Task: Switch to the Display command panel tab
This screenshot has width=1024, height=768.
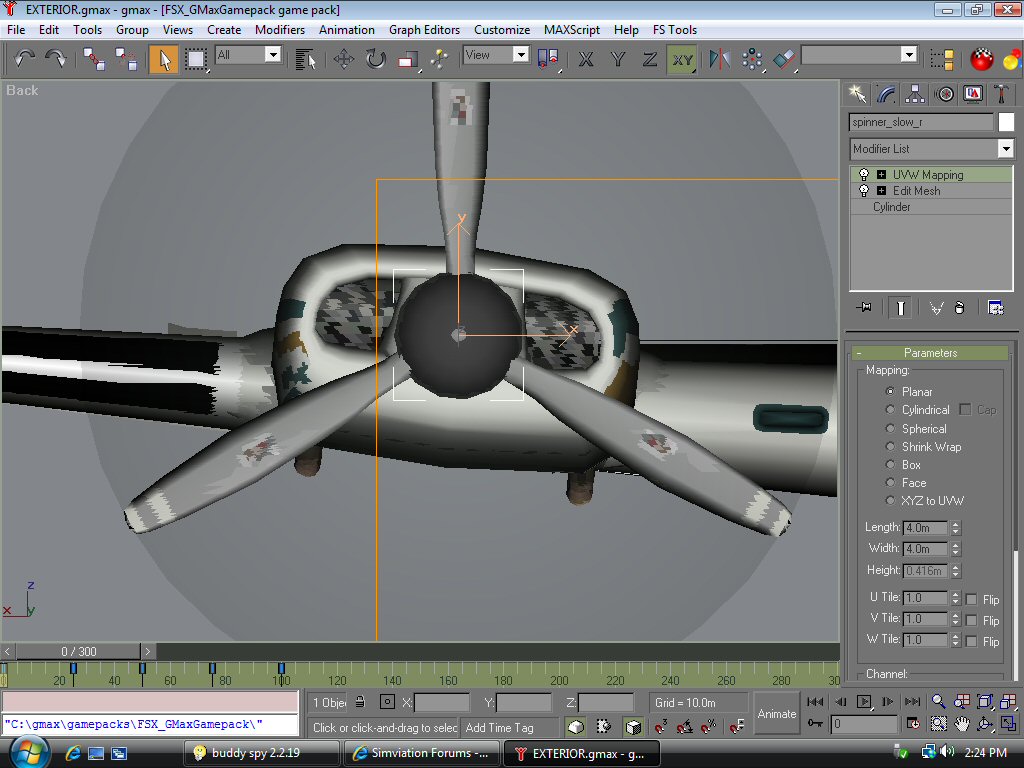Action: coord(973,94)
